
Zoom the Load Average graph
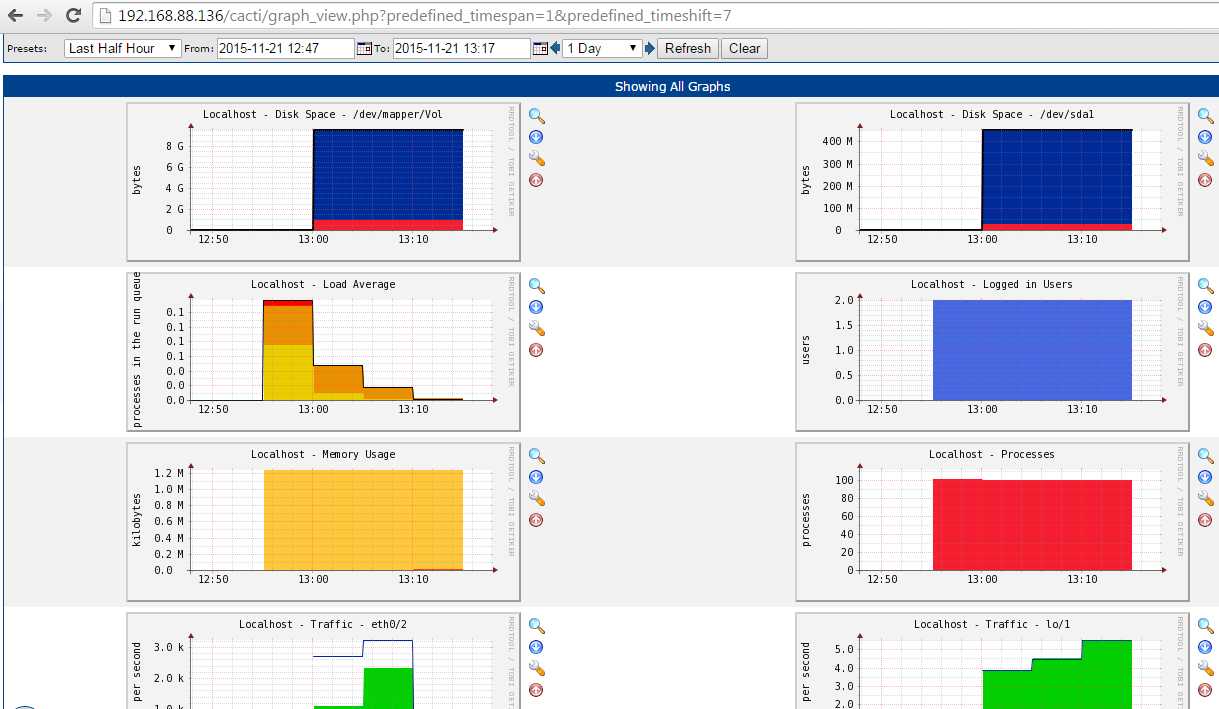tap(536, 286)
